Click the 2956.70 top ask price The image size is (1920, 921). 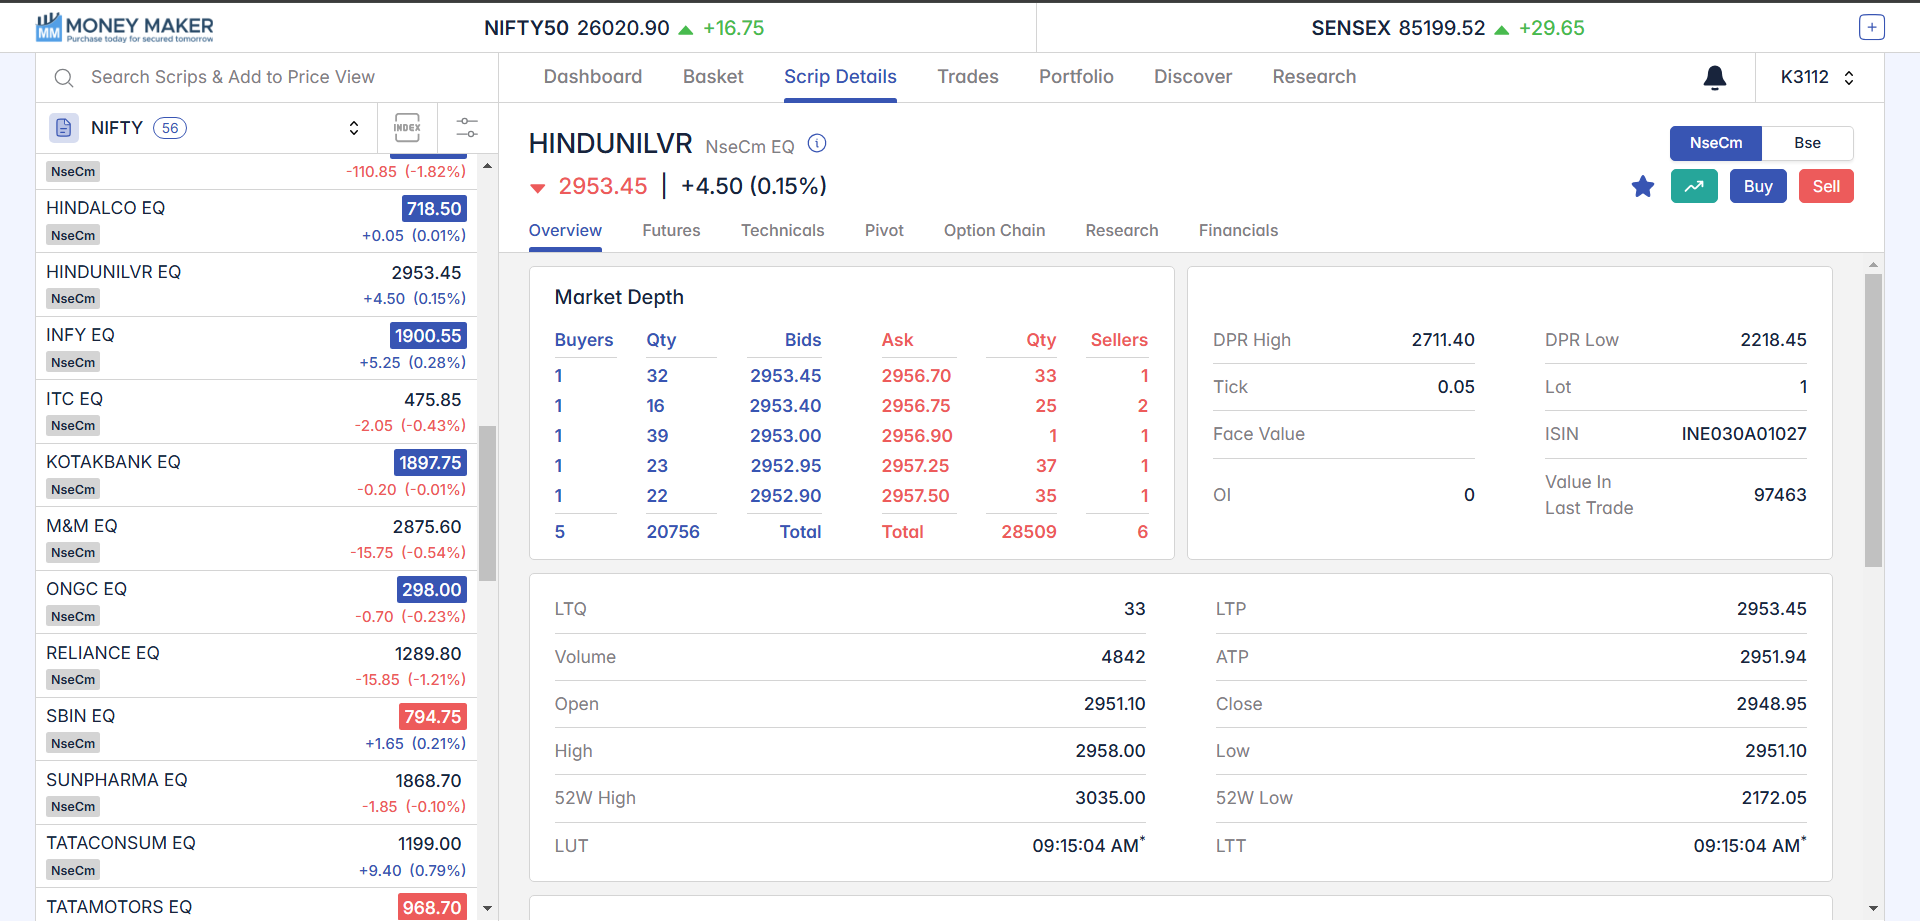pos(916,376)
